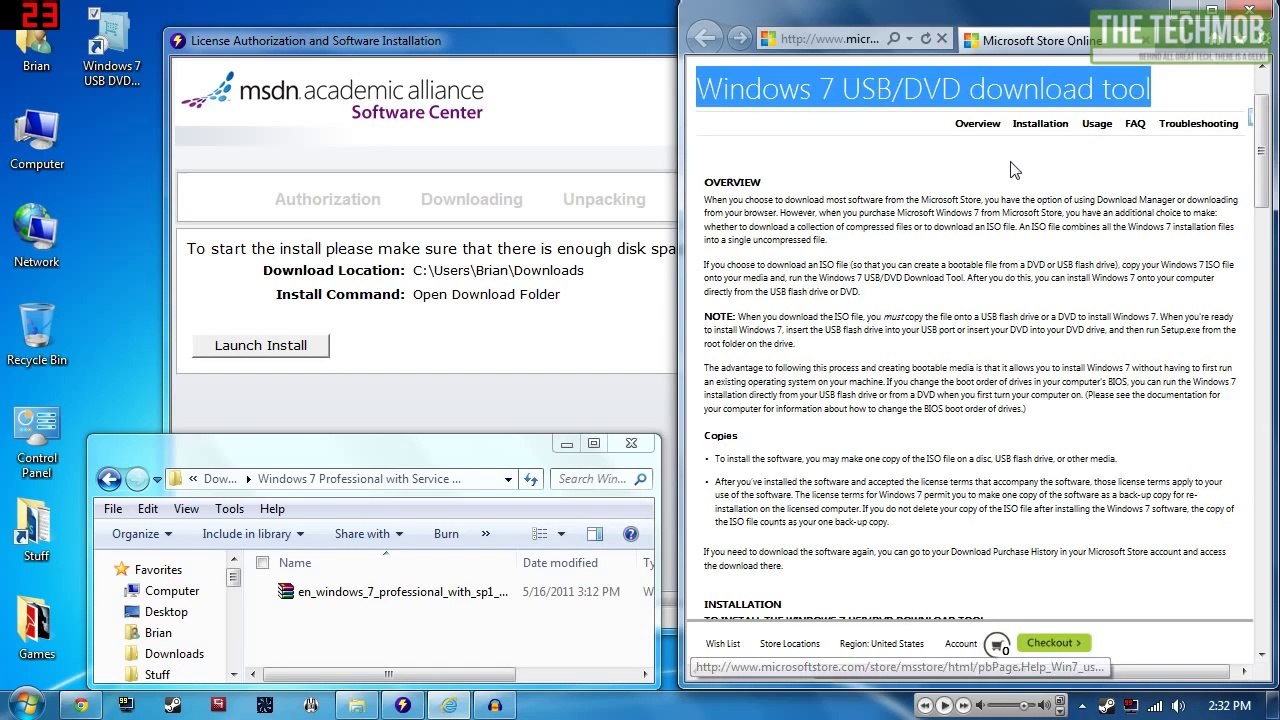
Task: Open the Include in library dropdown
Action: tap(253, 534)
